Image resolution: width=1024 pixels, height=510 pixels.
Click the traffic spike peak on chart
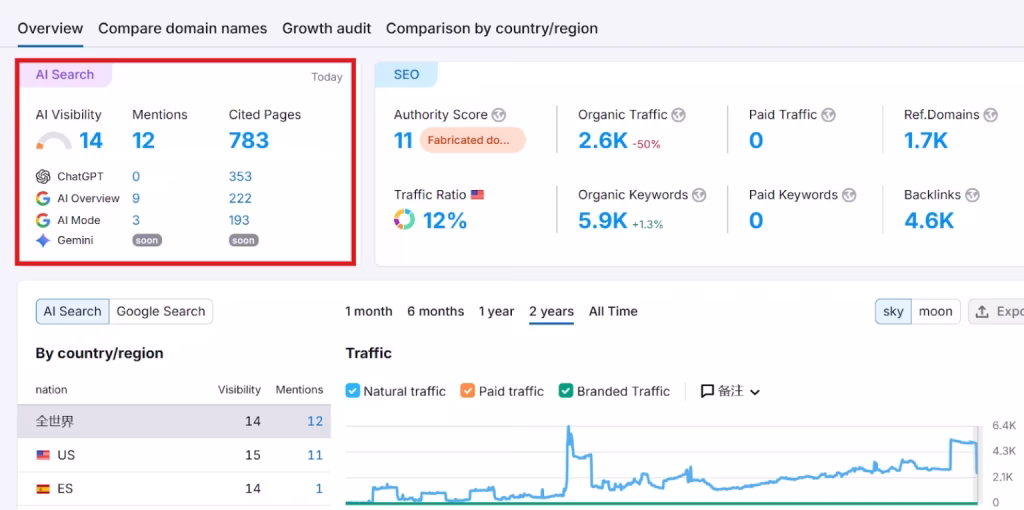coord(568,428)
